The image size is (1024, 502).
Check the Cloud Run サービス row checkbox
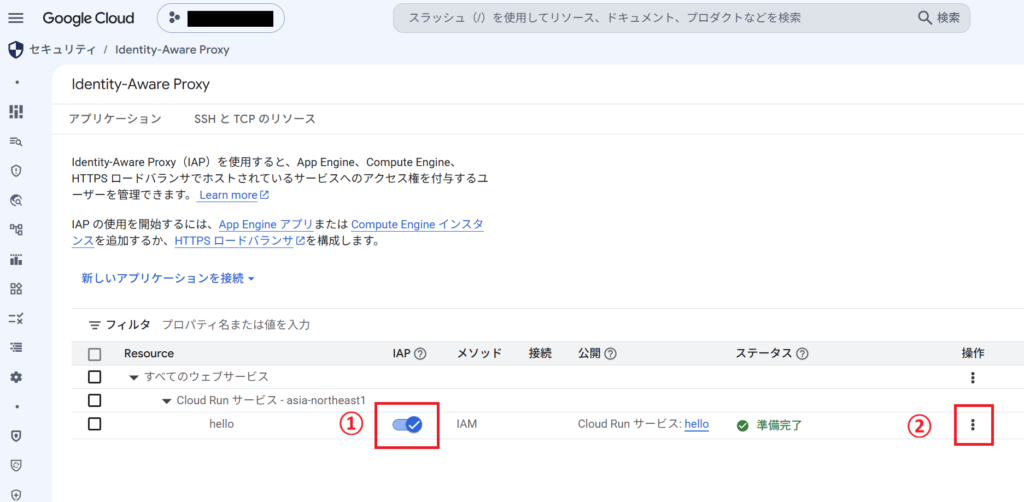95,400
